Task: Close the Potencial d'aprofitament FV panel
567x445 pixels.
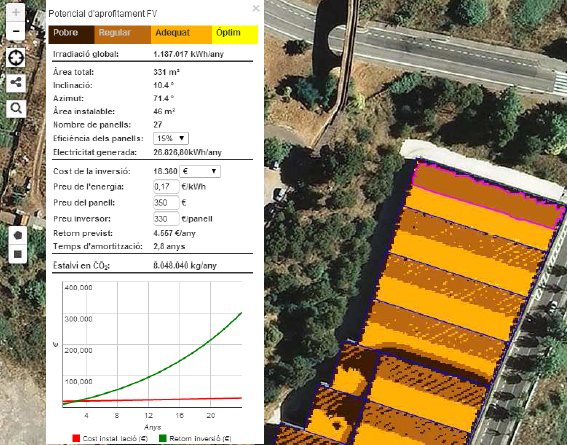Action: point(256,8)
